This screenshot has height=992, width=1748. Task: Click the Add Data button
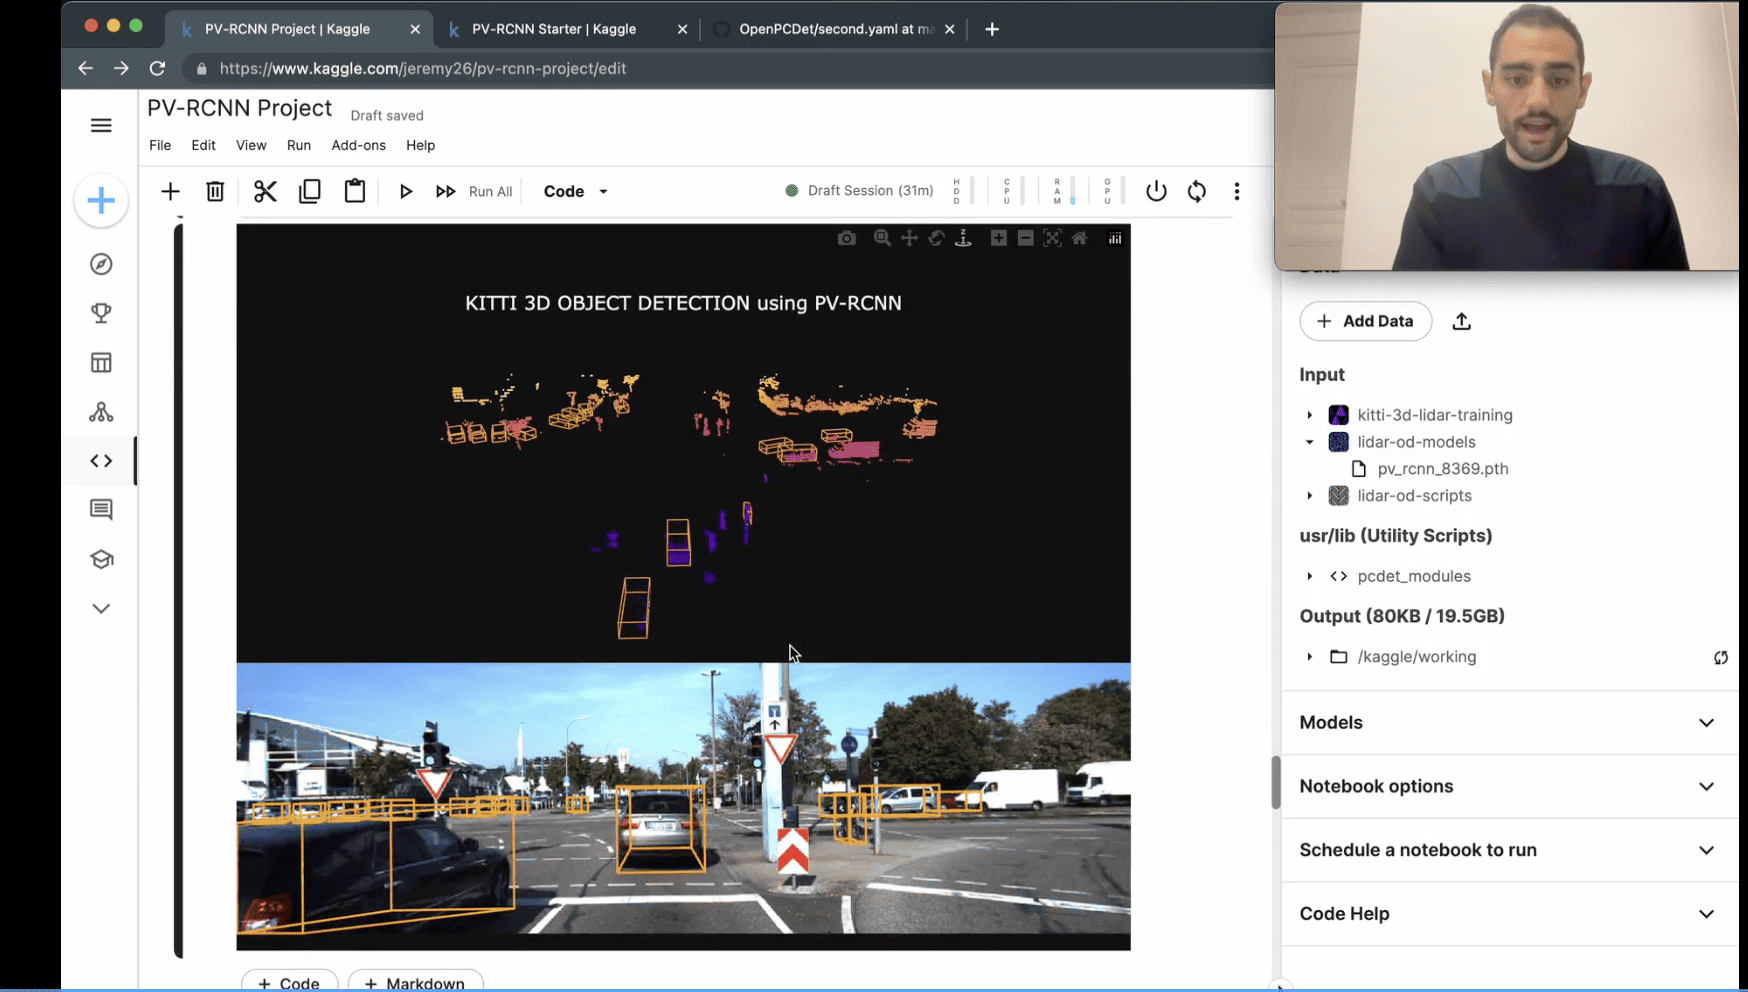click(x=1365, y=321)
